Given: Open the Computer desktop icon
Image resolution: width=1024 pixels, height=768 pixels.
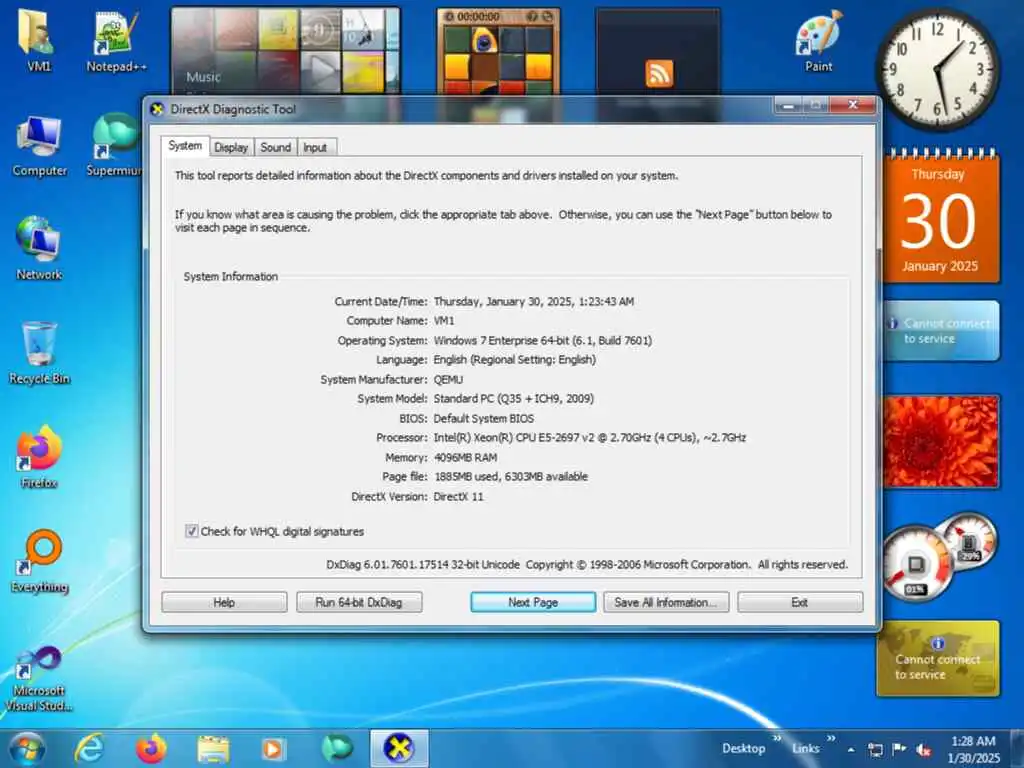Looking at the screenshot, I should 39,145.
